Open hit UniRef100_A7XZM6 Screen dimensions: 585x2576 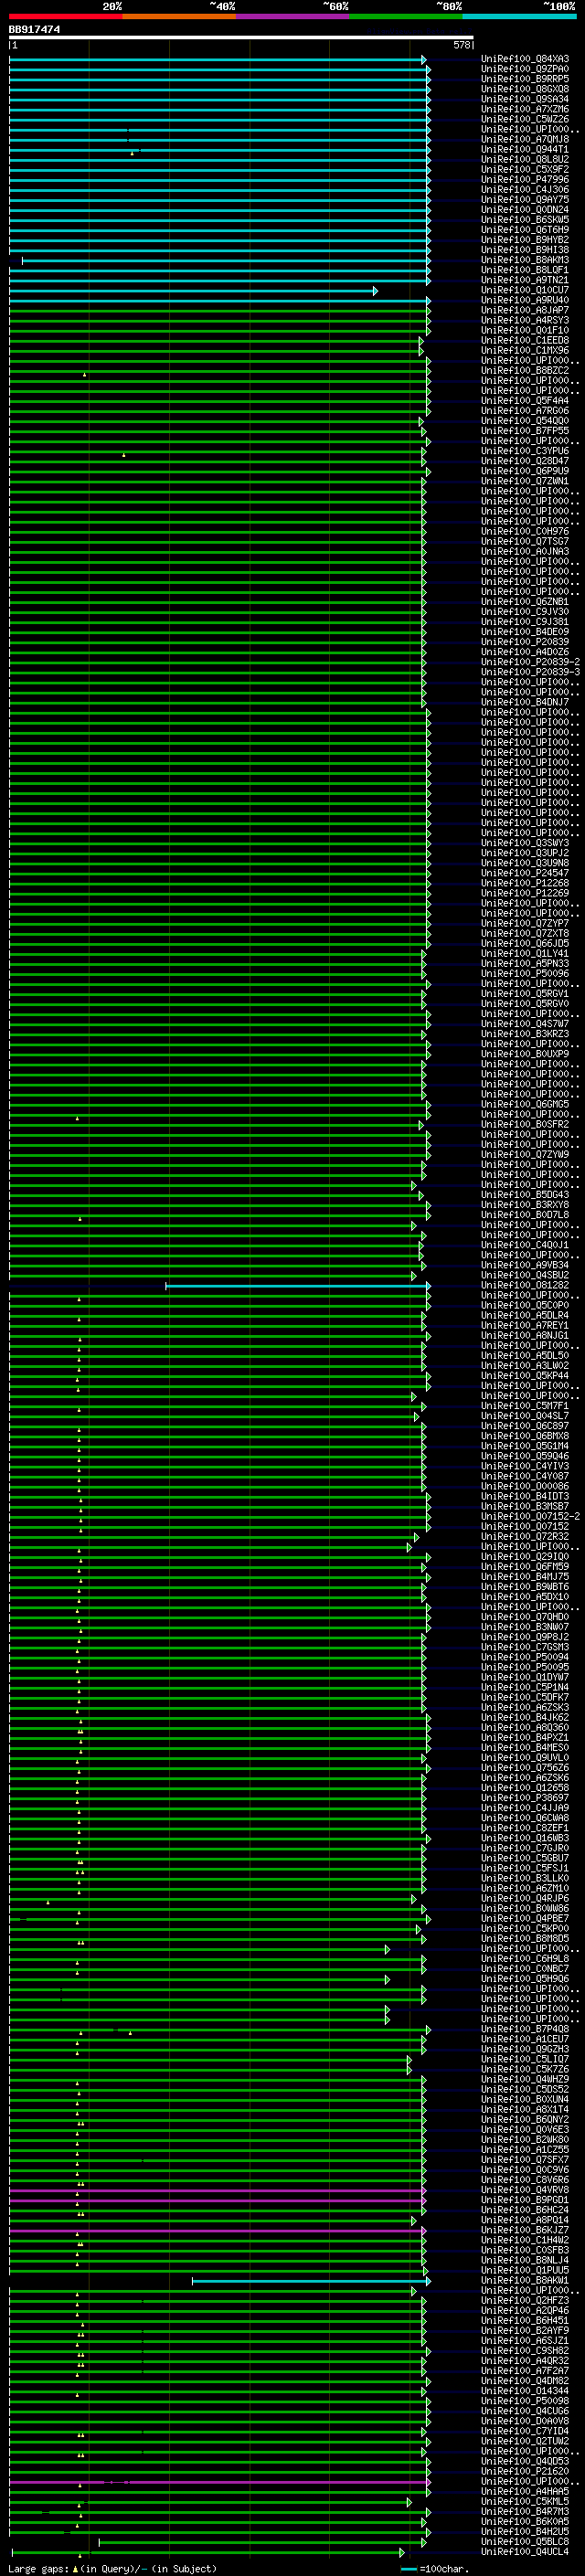(525, 109)
